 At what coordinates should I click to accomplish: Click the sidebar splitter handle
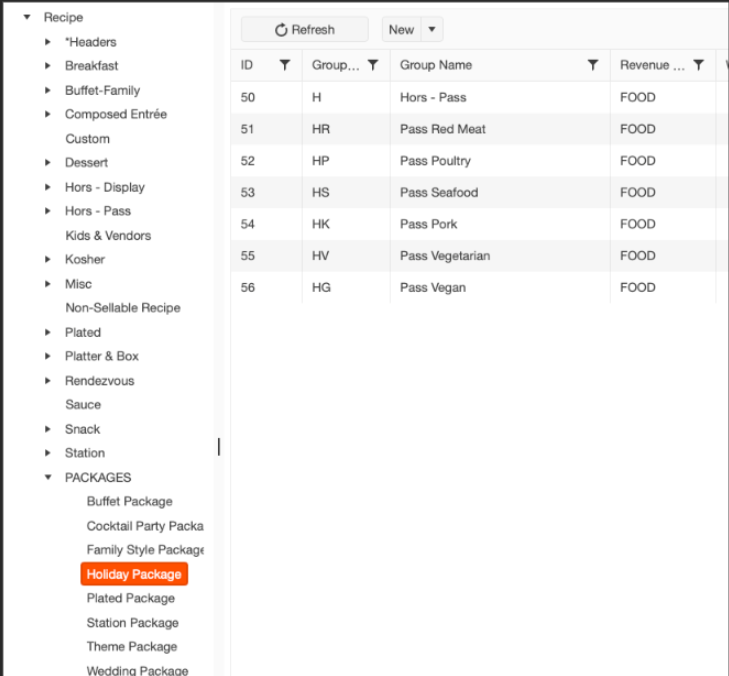click(219, 447)
